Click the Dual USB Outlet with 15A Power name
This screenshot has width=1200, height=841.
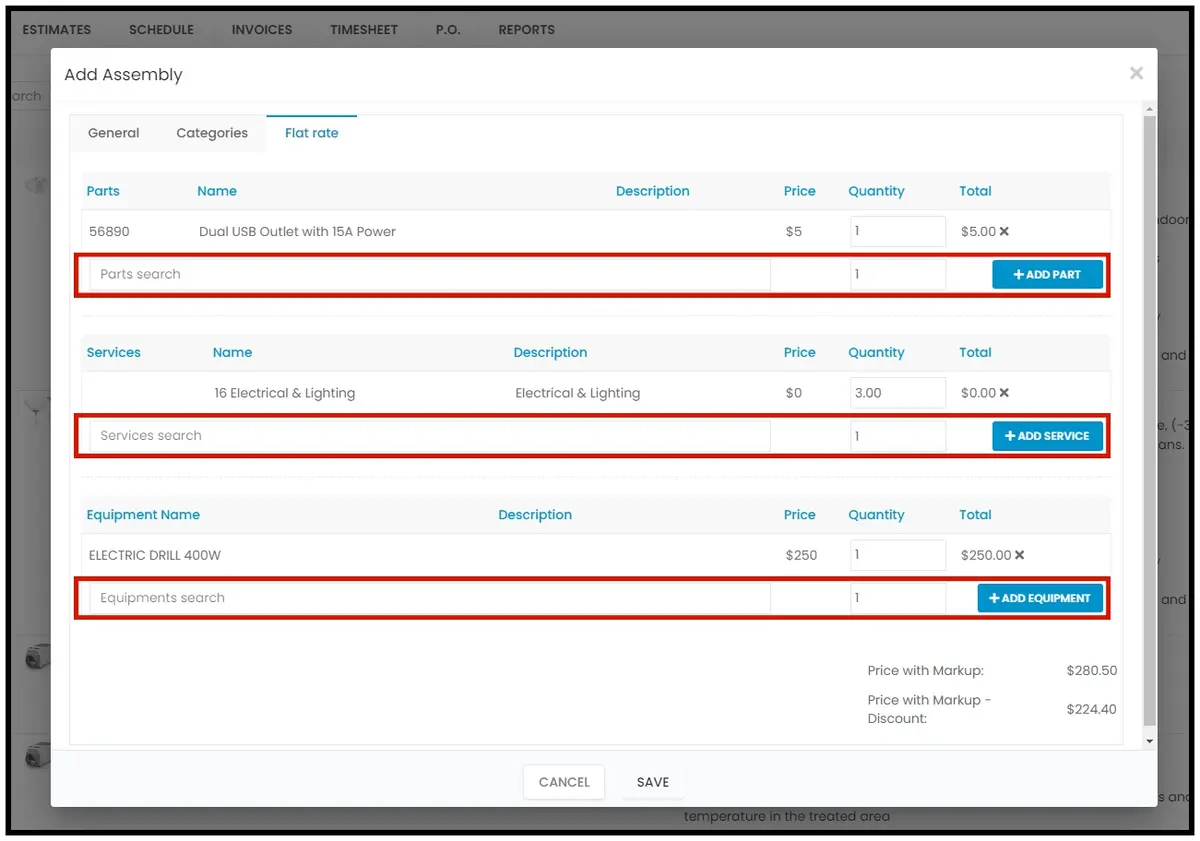pyautogui.click(x=298, y=232)
